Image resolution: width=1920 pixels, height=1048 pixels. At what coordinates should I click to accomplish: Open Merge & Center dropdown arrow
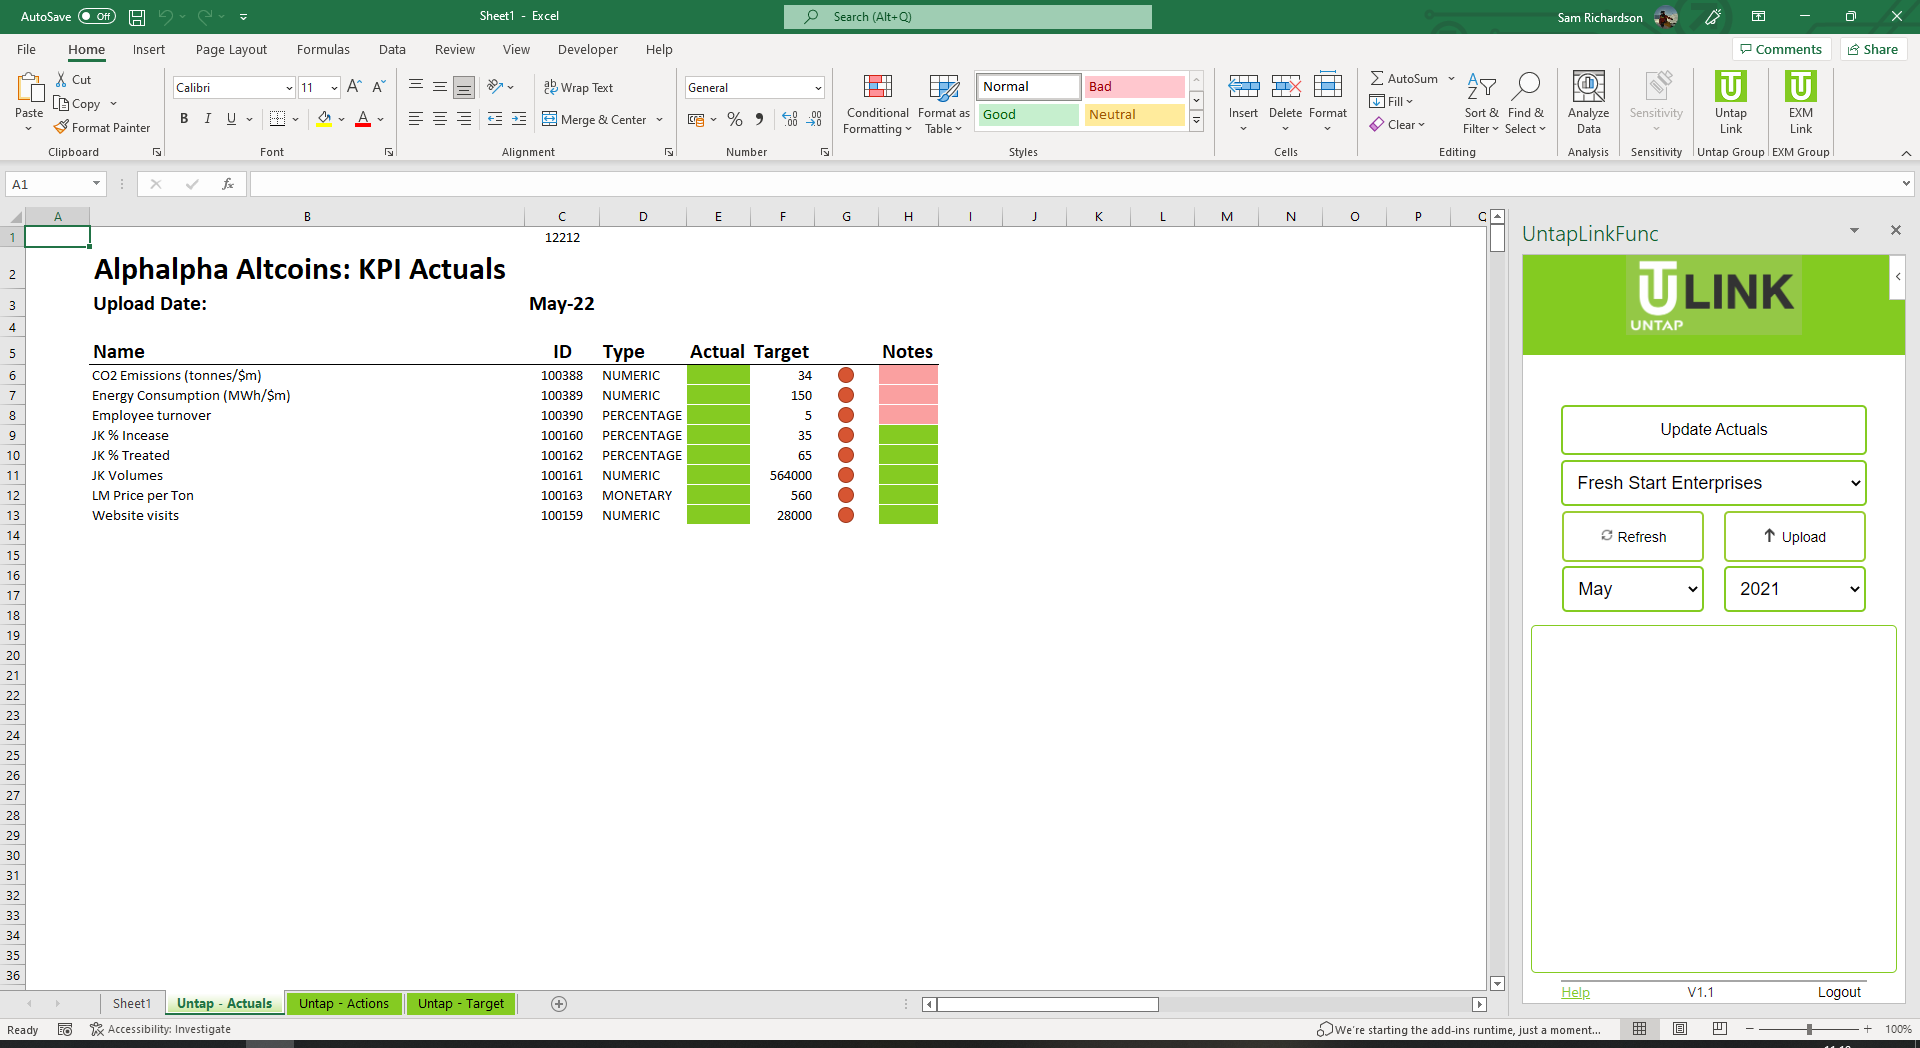pos(660,120)
